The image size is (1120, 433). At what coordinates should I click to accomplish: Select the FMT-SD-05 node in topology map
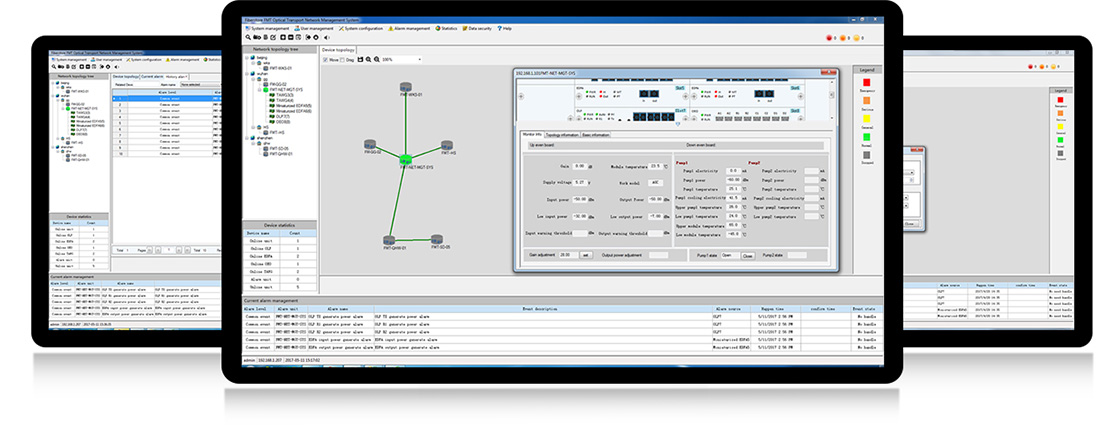(436, 239)
